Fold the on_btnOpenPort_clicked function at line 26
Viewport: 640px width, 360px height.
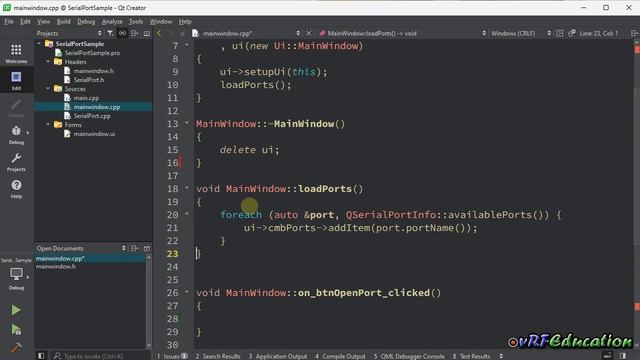[x=187, y=291]
